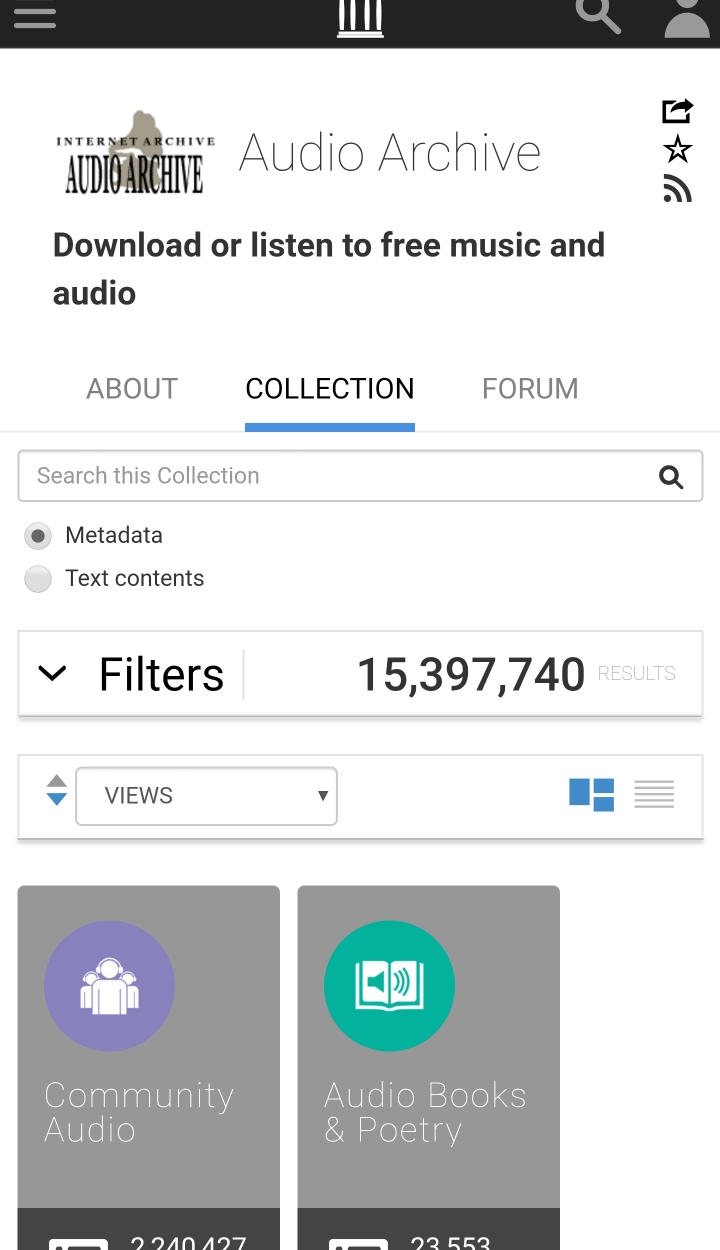
Task: Open Community Audio purple circle icon
Action: [109, 986]
